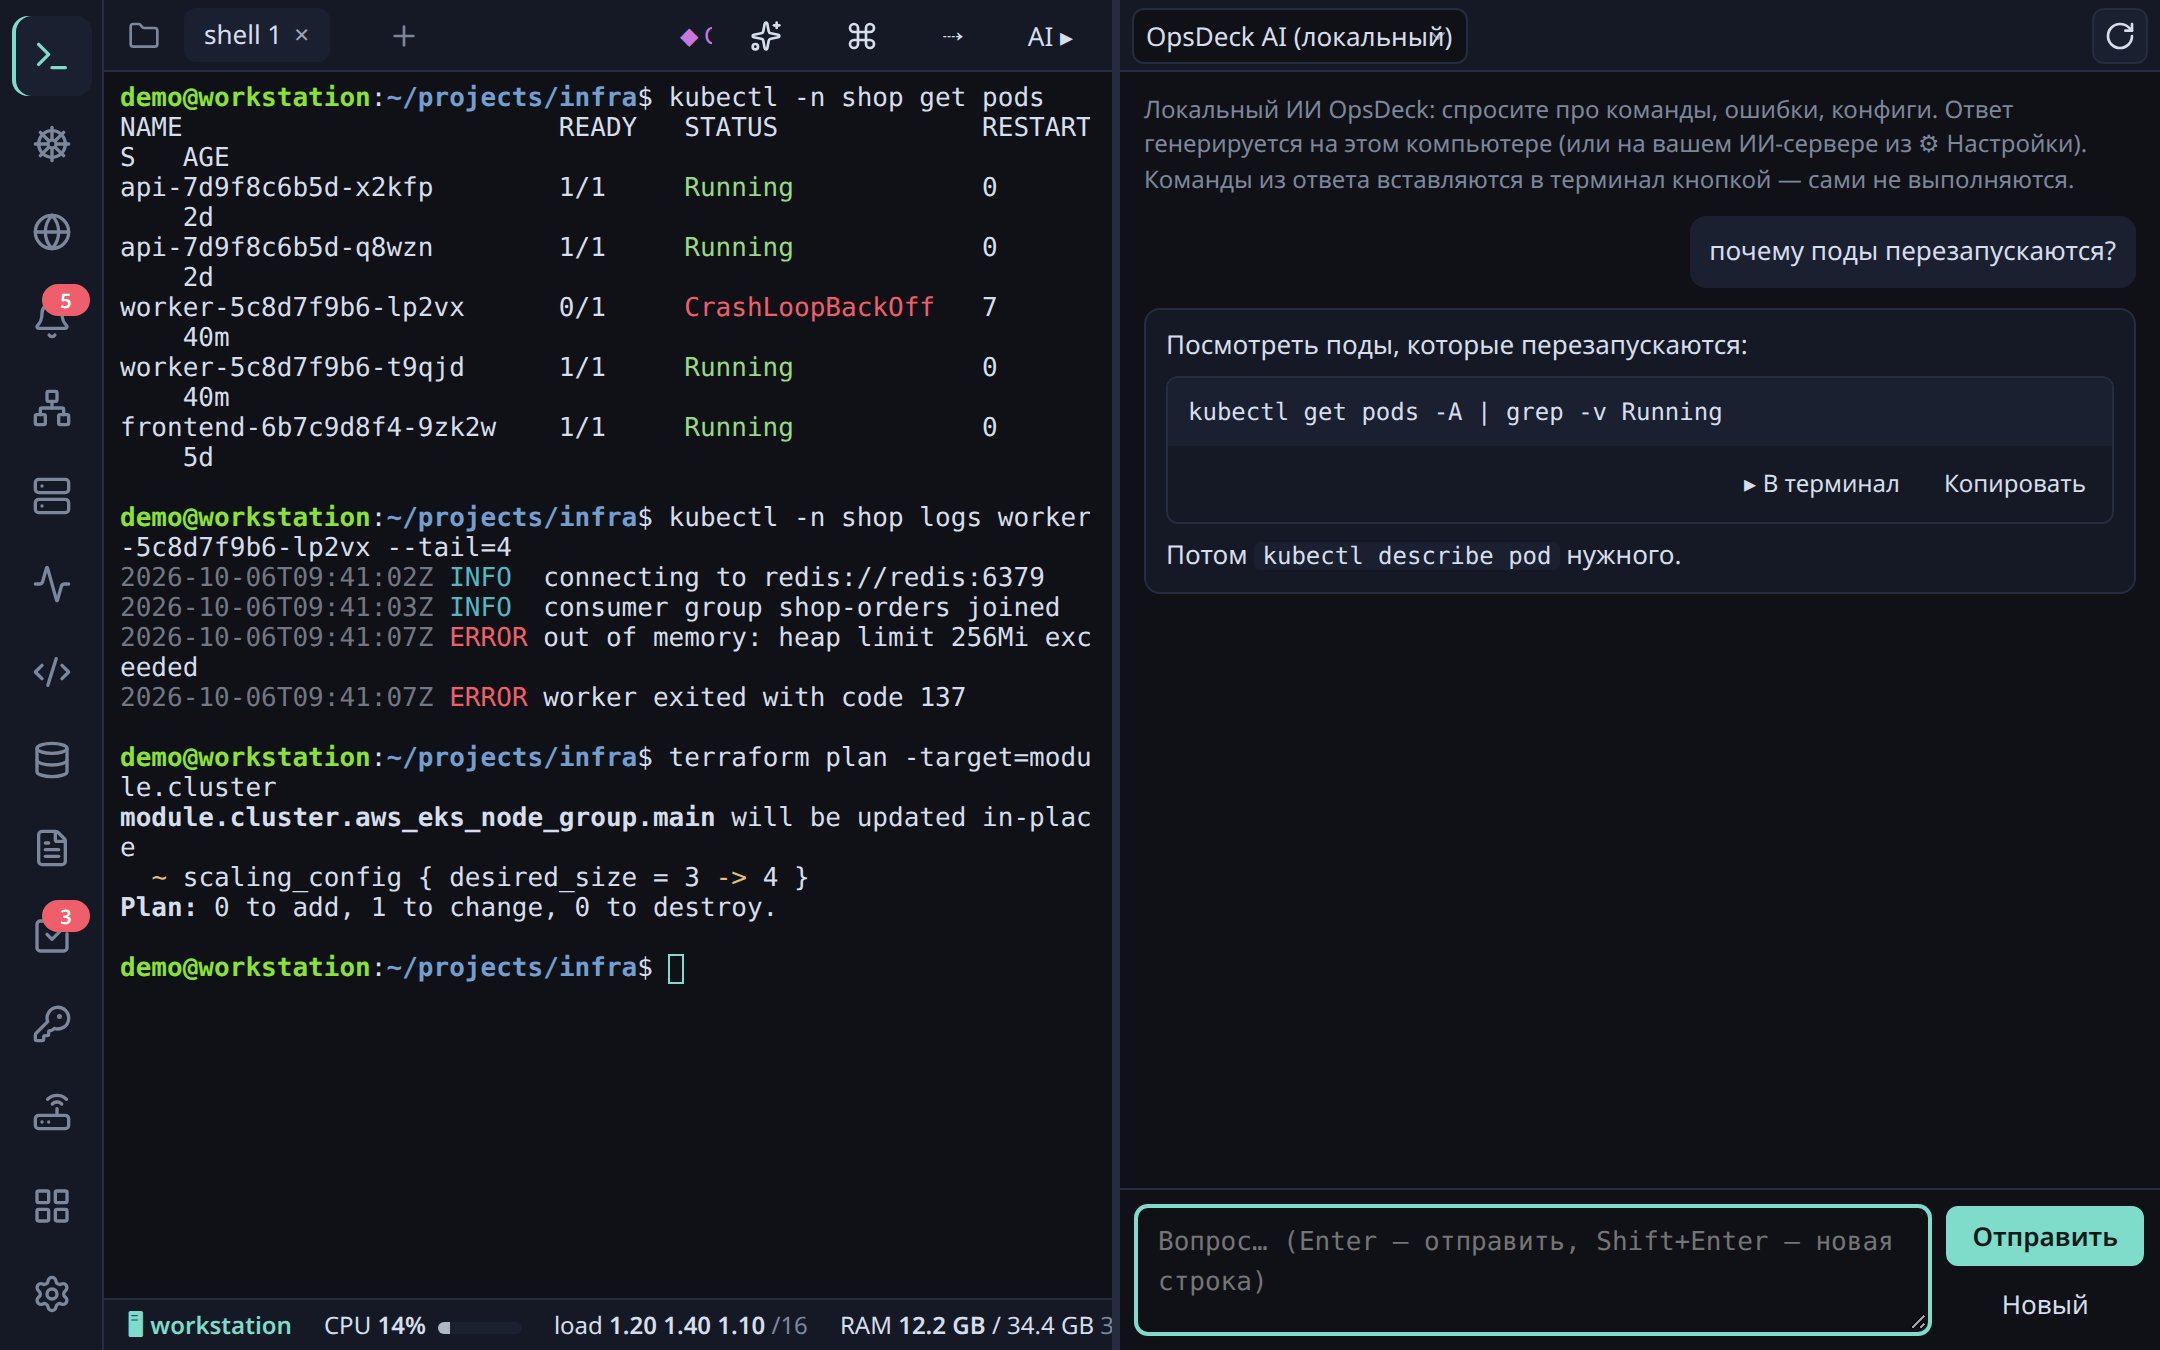Click the user message почему поды перезапускаются?

[x=1912, y=251]
